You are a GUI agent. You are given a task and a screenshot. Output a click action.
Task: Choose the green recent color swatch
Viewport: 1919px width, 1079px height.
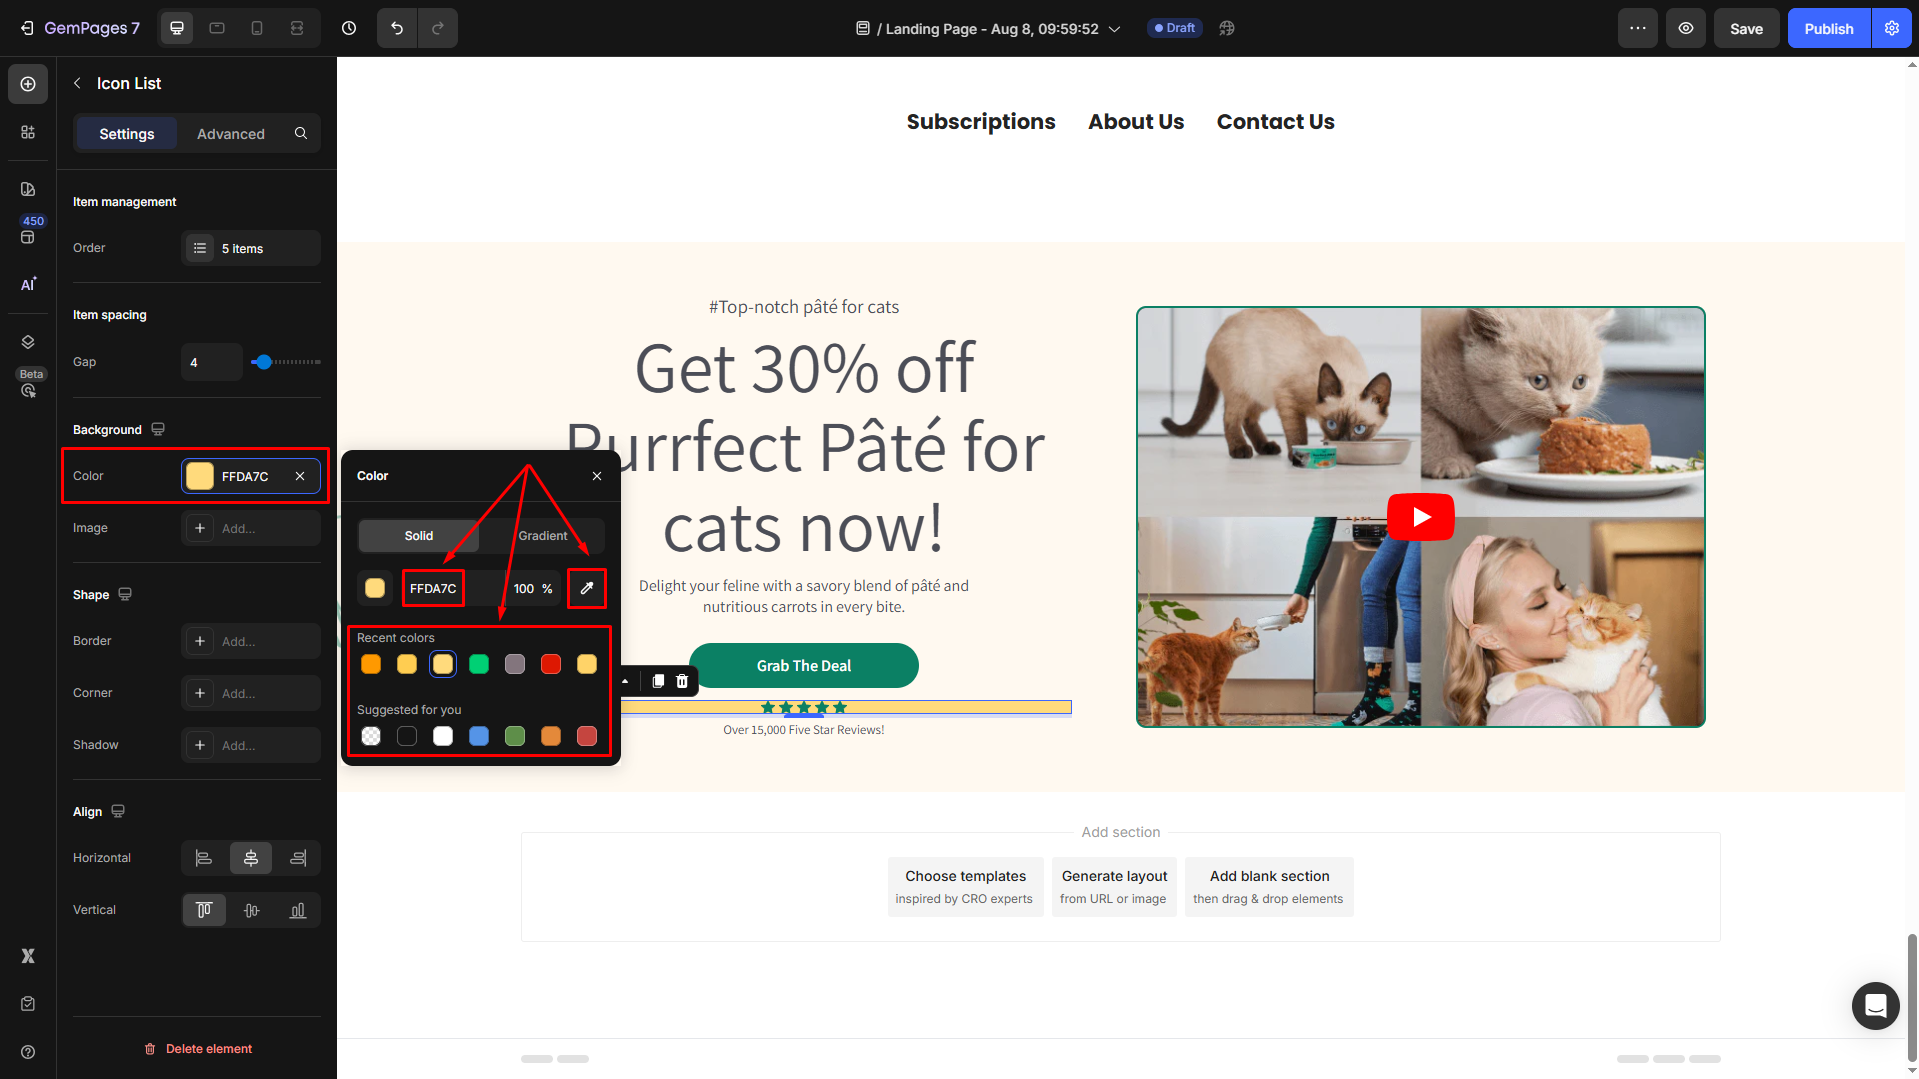point(479,664)
